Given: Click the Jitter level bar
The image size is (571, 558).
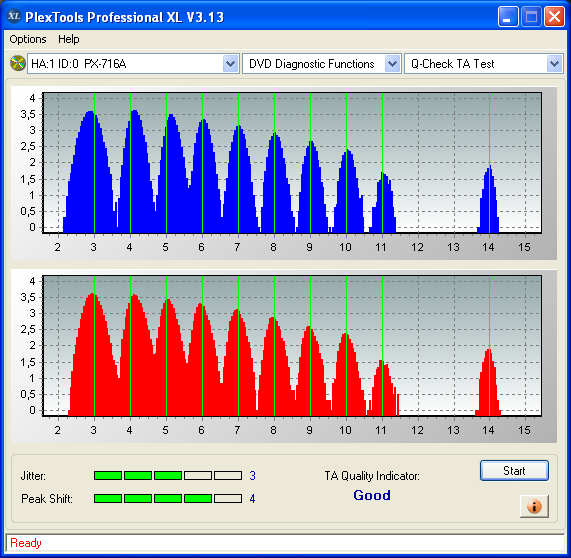Looking at the screenshot, I should [168, 475].
